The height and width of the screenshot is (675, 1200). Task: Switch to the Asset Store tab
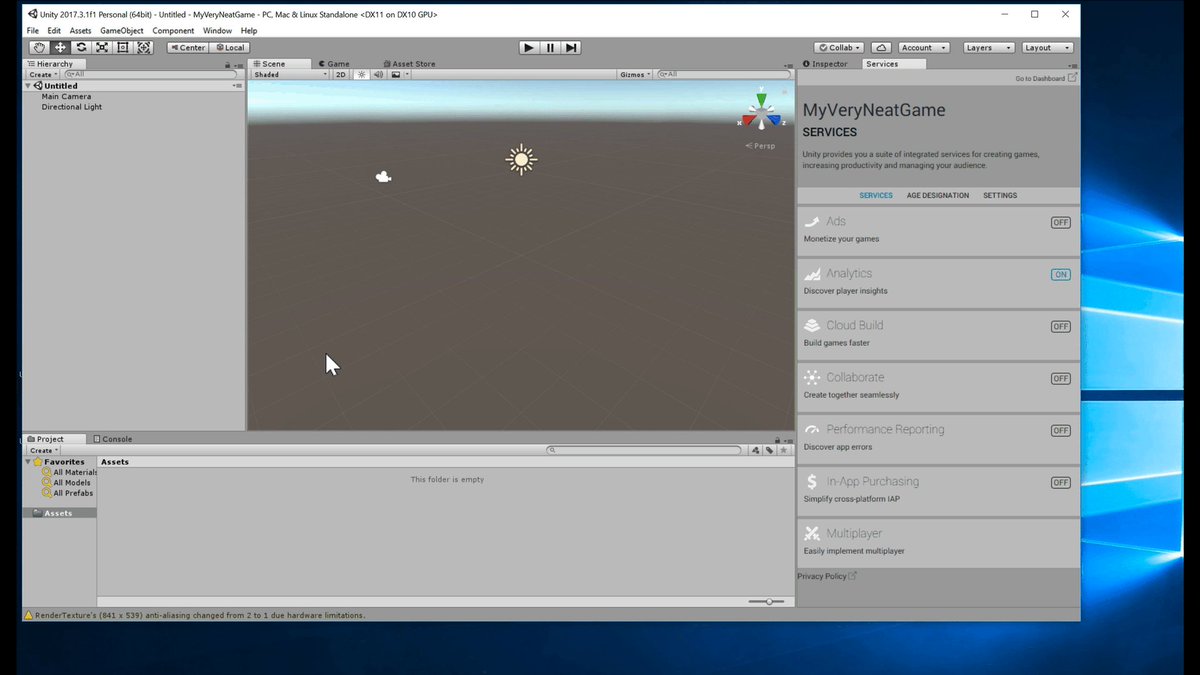coord(408,64)
